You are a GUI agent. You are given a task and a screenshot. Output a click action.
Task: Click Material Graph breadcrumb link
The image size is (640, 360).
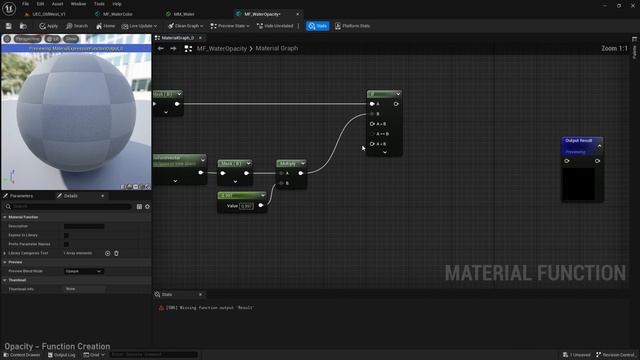pyautogui.click(x=277, y=49)
